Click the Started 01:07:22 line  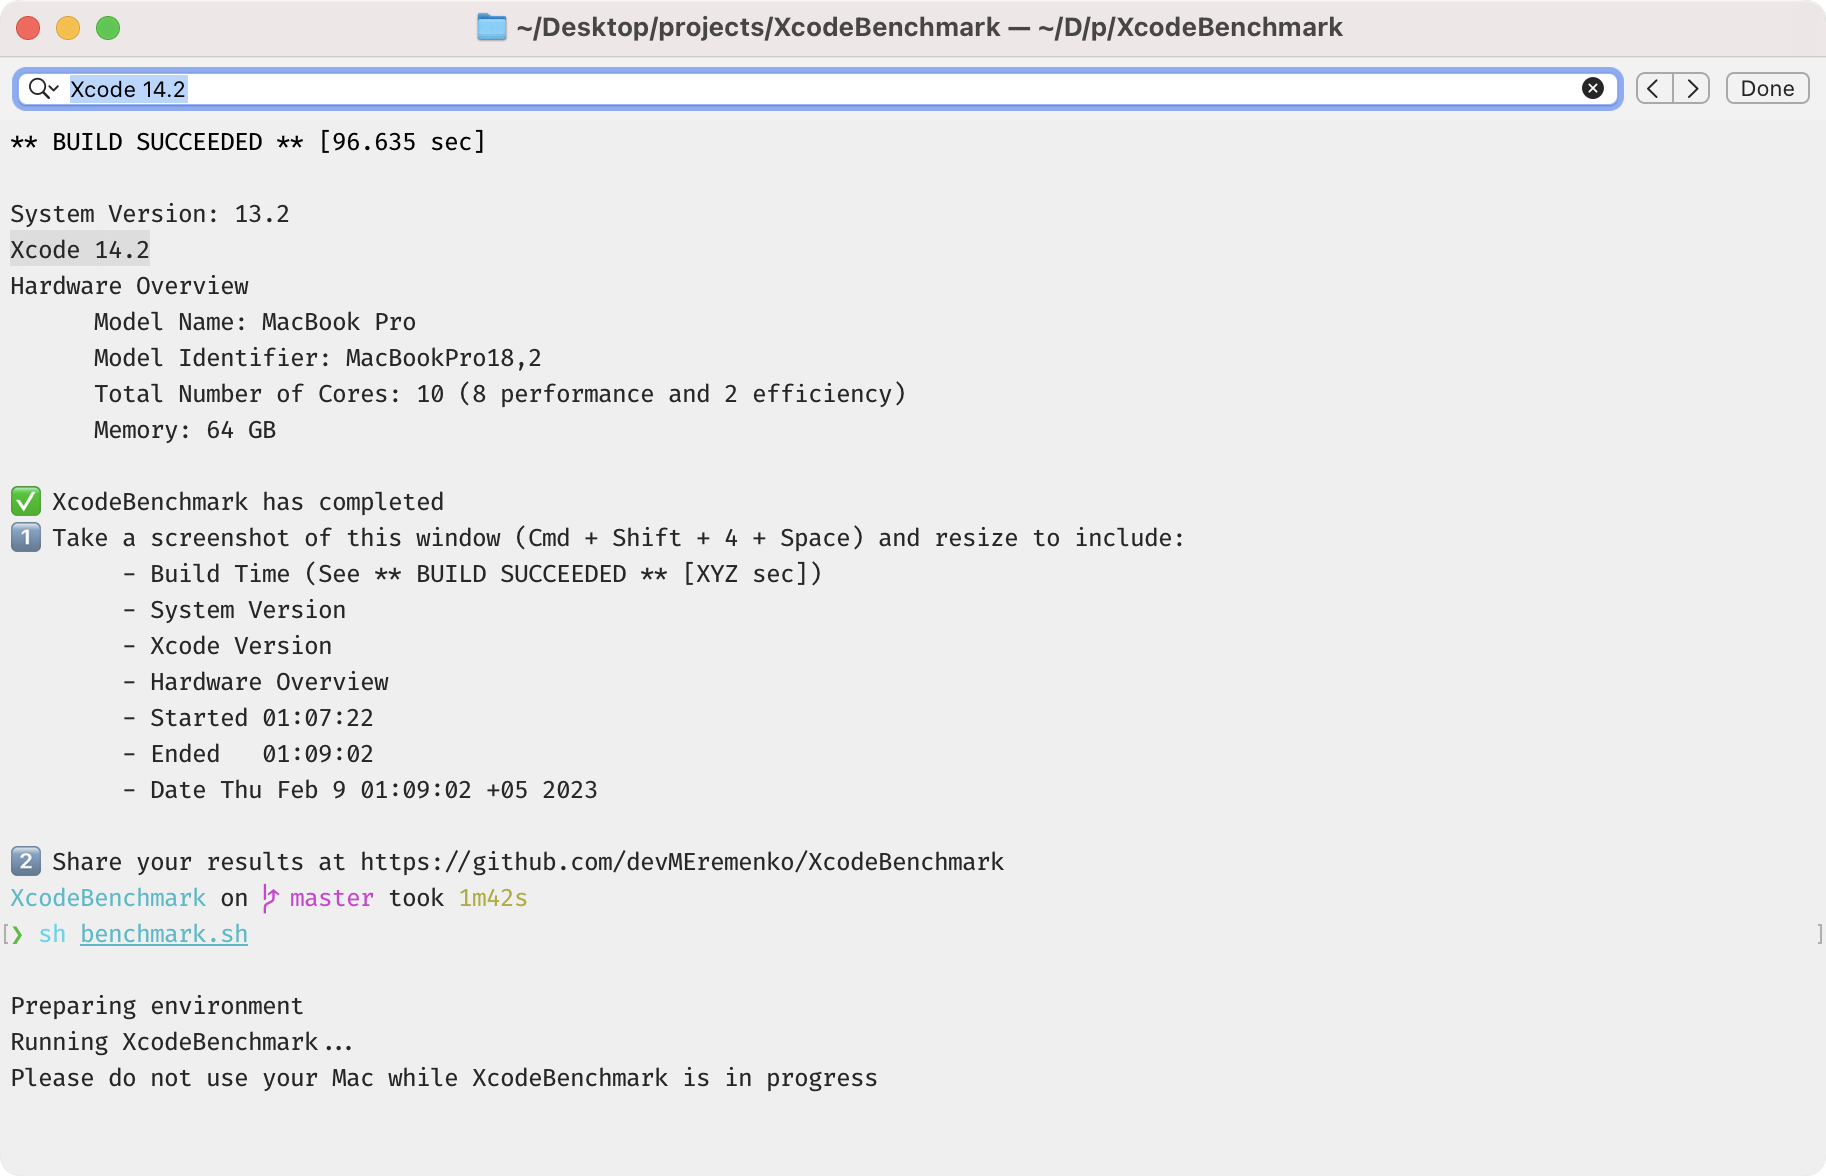pos(248,718)
